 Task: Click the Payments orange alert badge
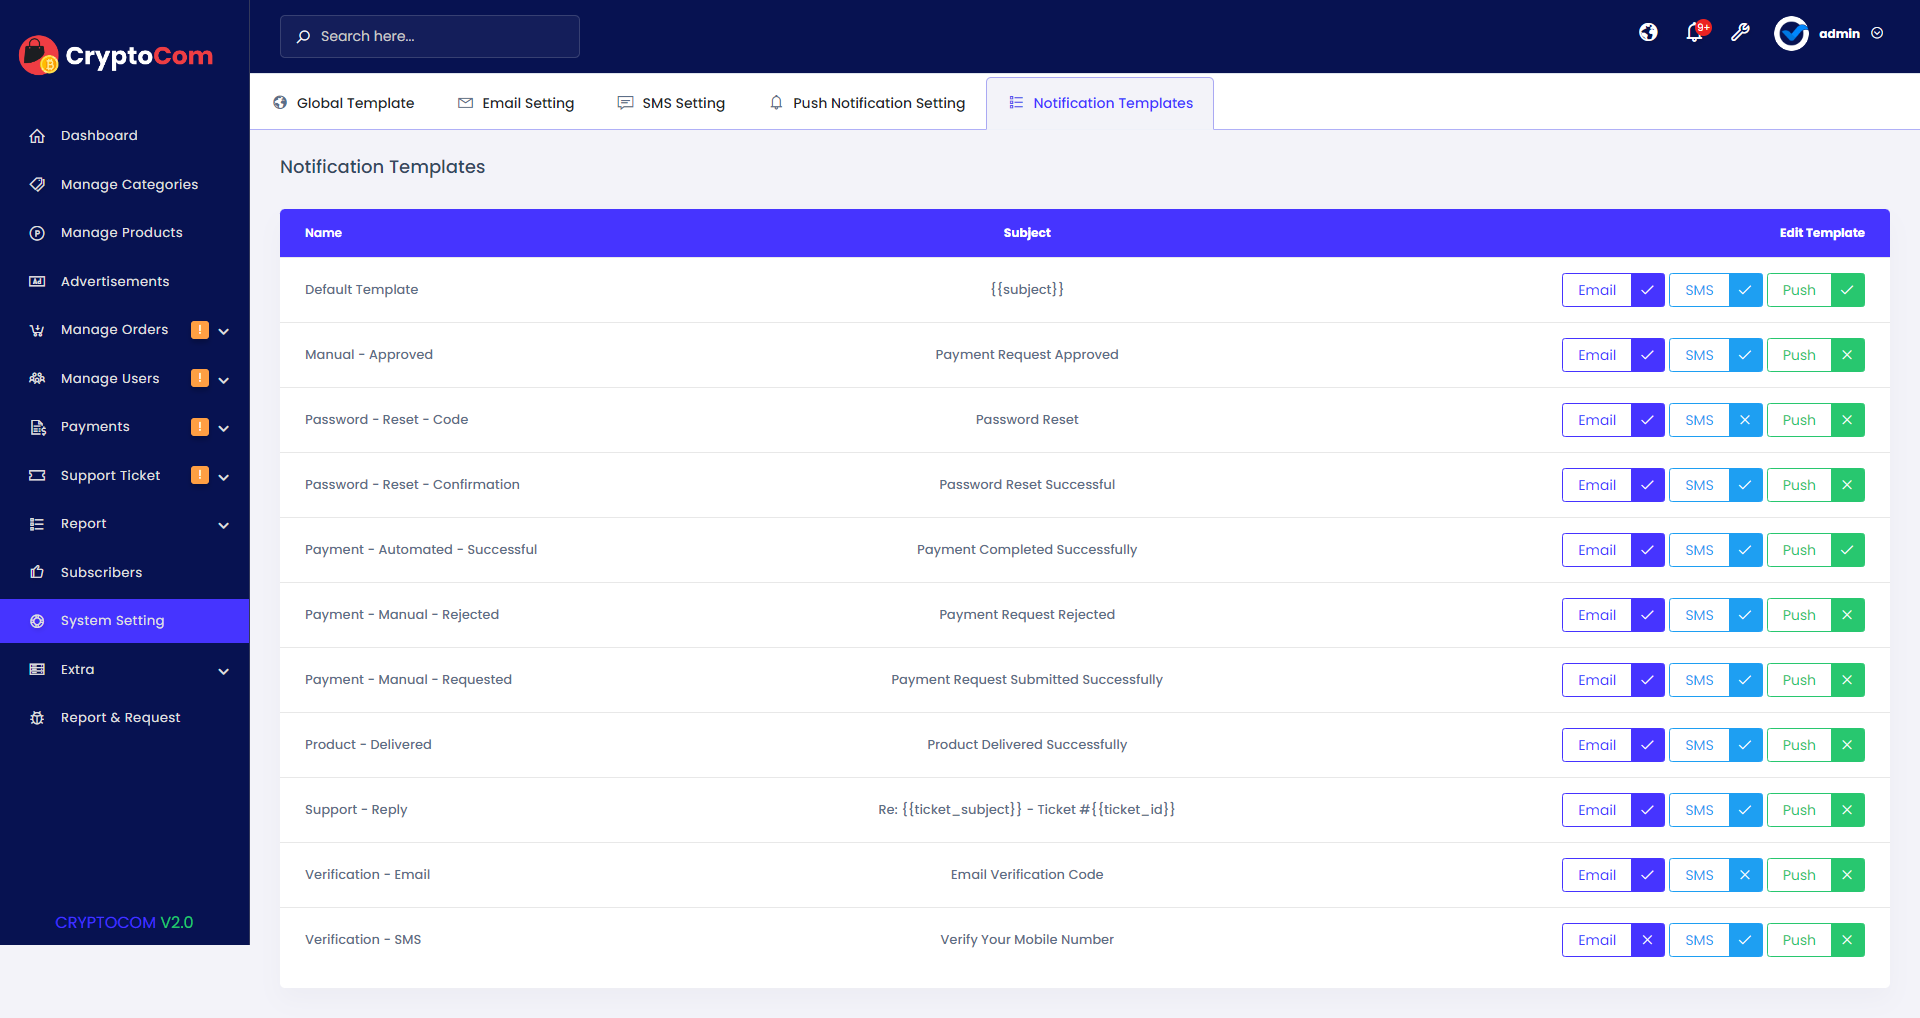pos(200,426)
